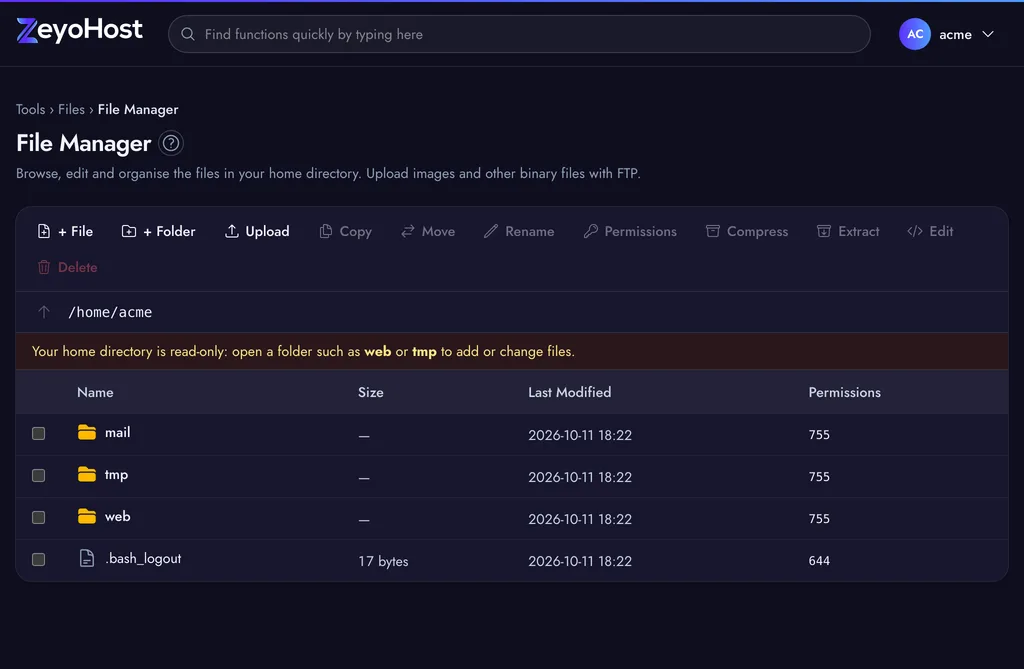The image size is (1024, 669).
Task: Click the Compress toolbar button
Action: click(x=747, y=231)
